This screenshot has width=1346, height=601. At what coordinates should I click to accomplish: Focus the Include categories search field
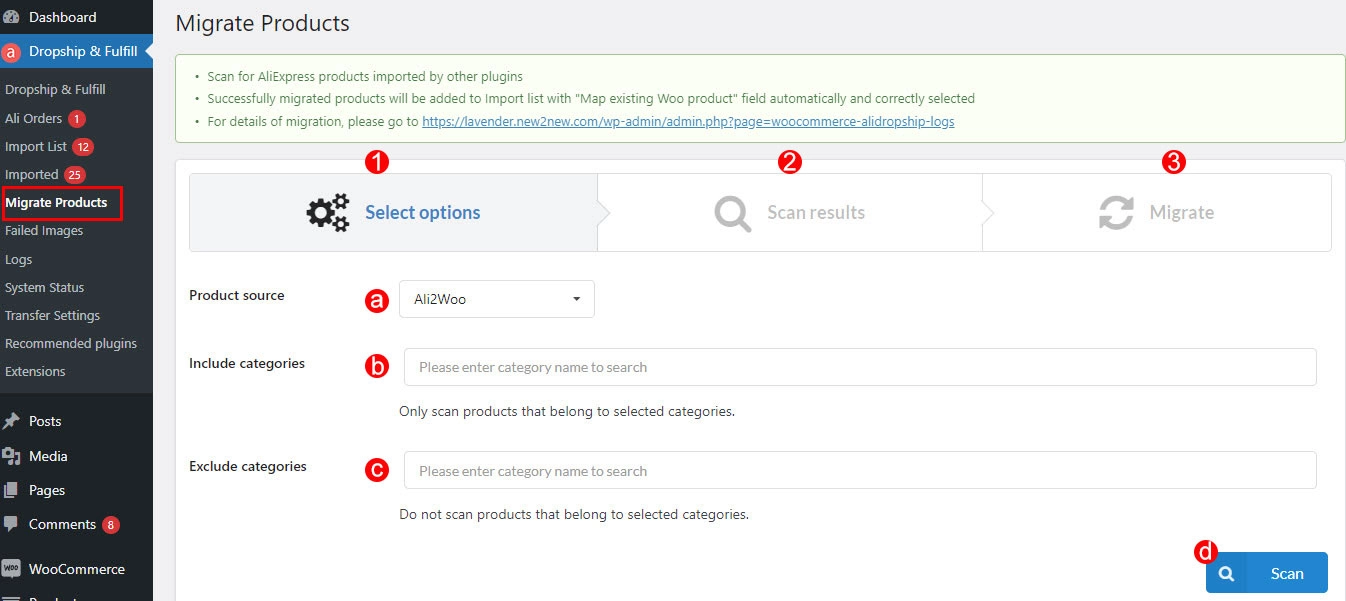[x=860, y=367]
